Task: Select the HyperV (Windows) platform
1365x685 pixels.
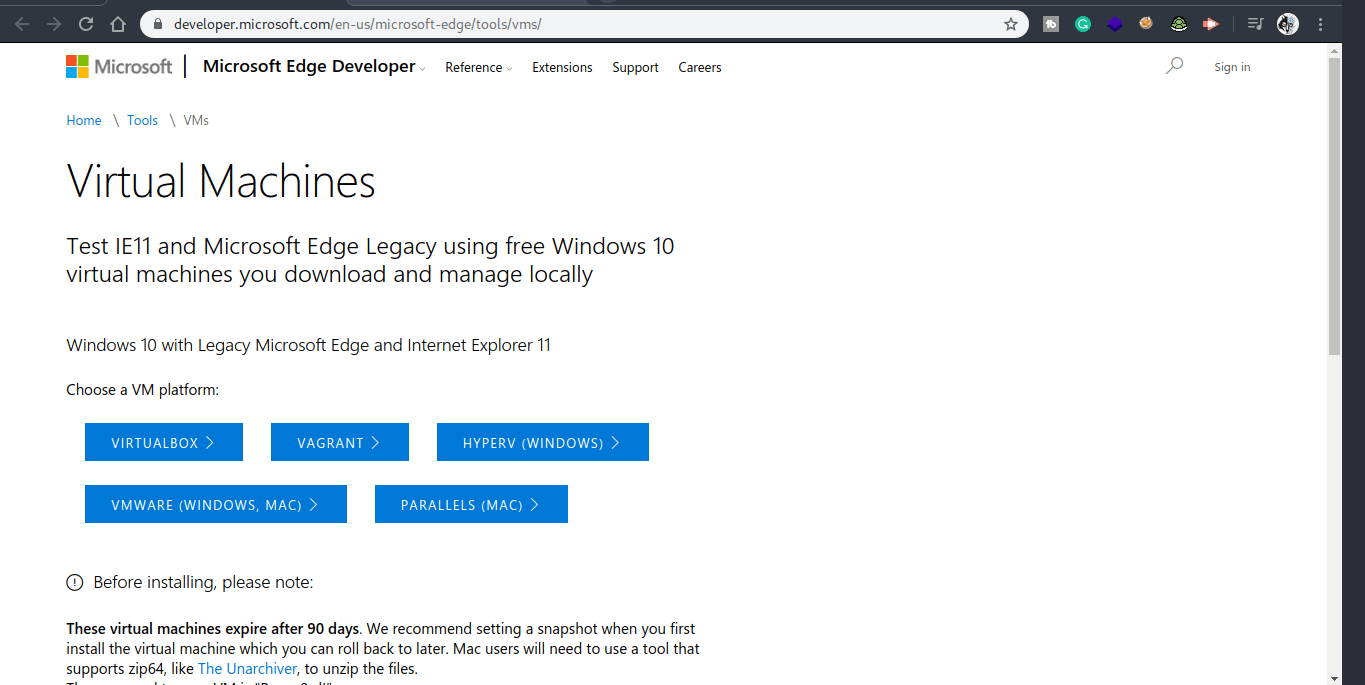Action: [543, 442]
